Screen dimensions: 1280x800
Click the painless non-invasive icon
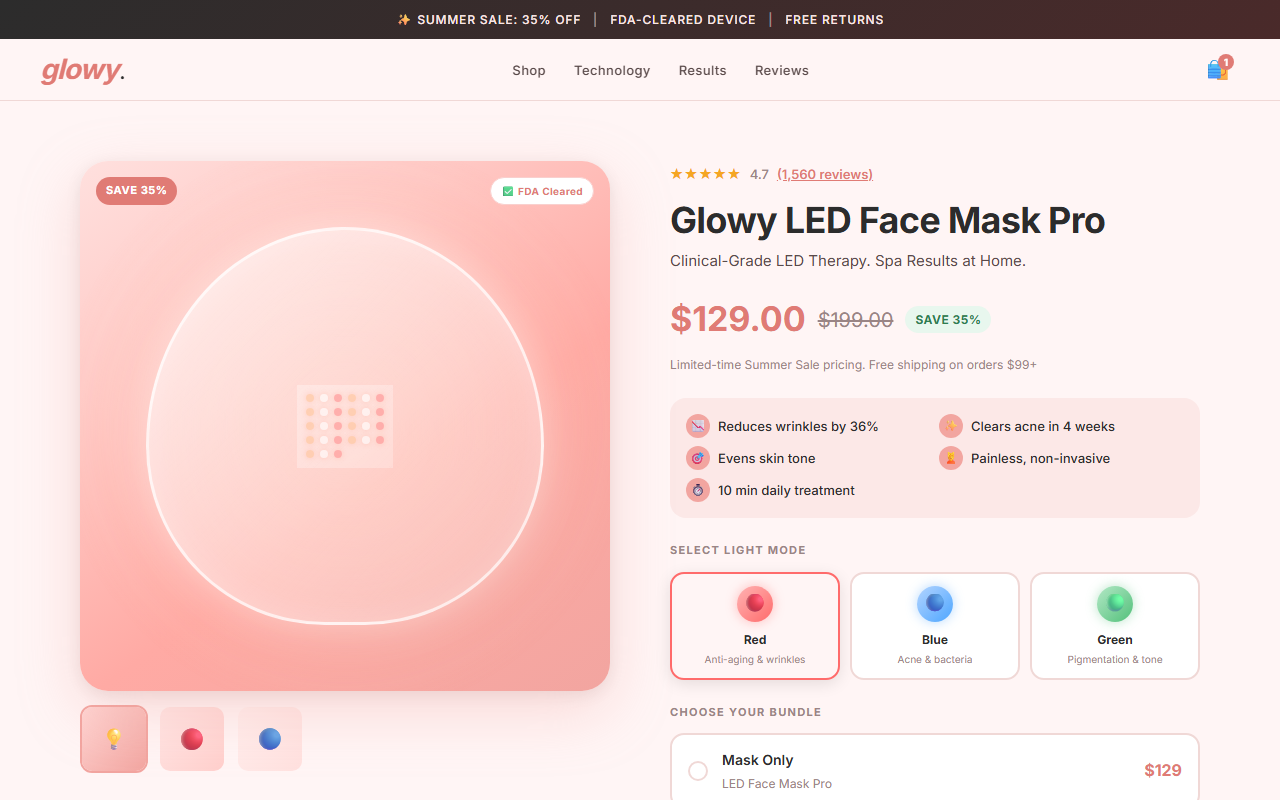(x=950, y=458)
